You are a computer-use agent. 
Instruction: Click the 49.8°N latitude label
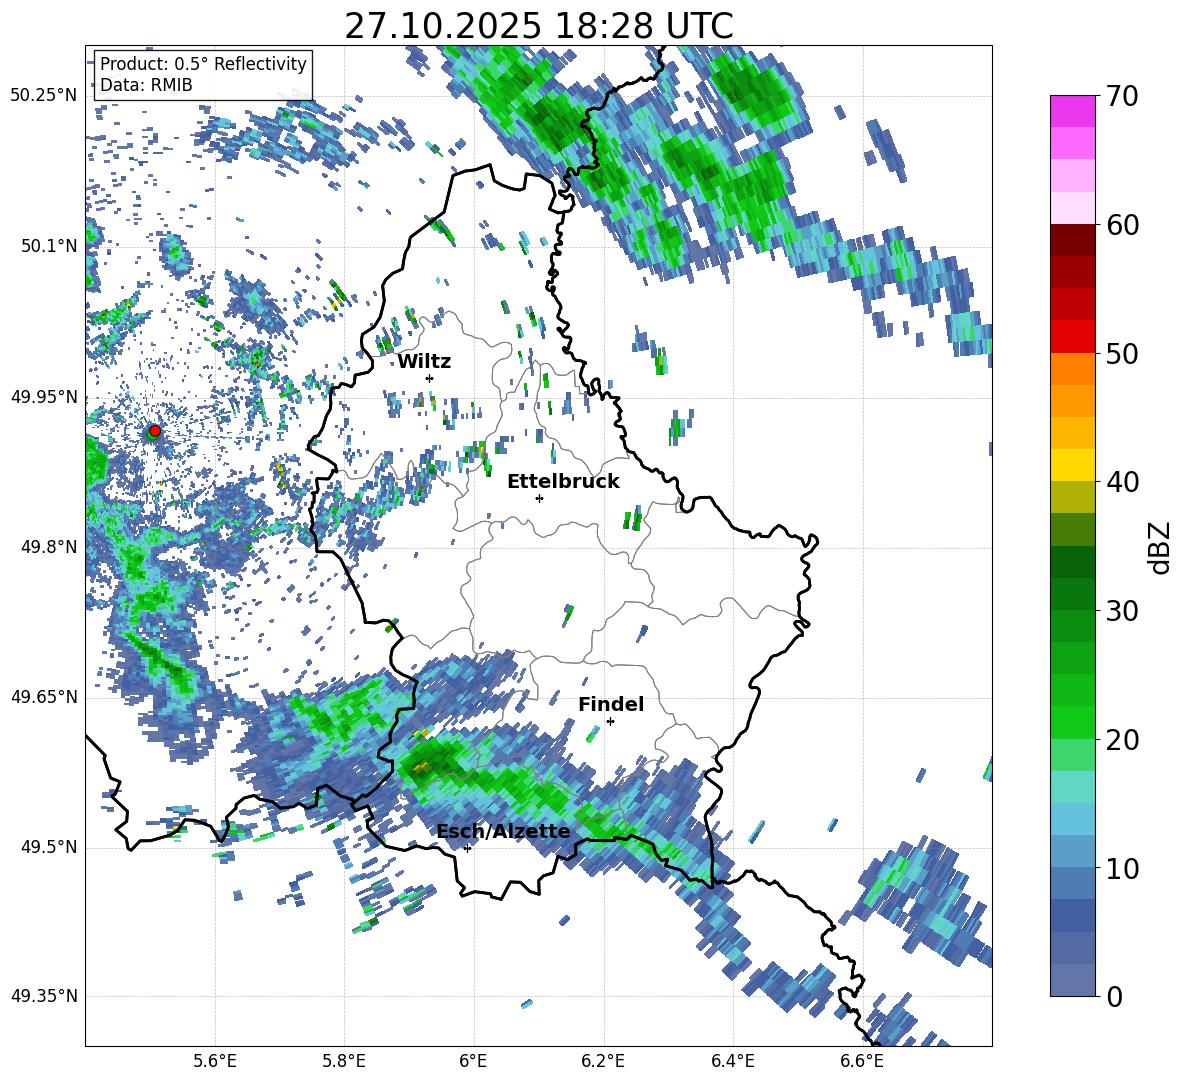(x=48, y=547)
